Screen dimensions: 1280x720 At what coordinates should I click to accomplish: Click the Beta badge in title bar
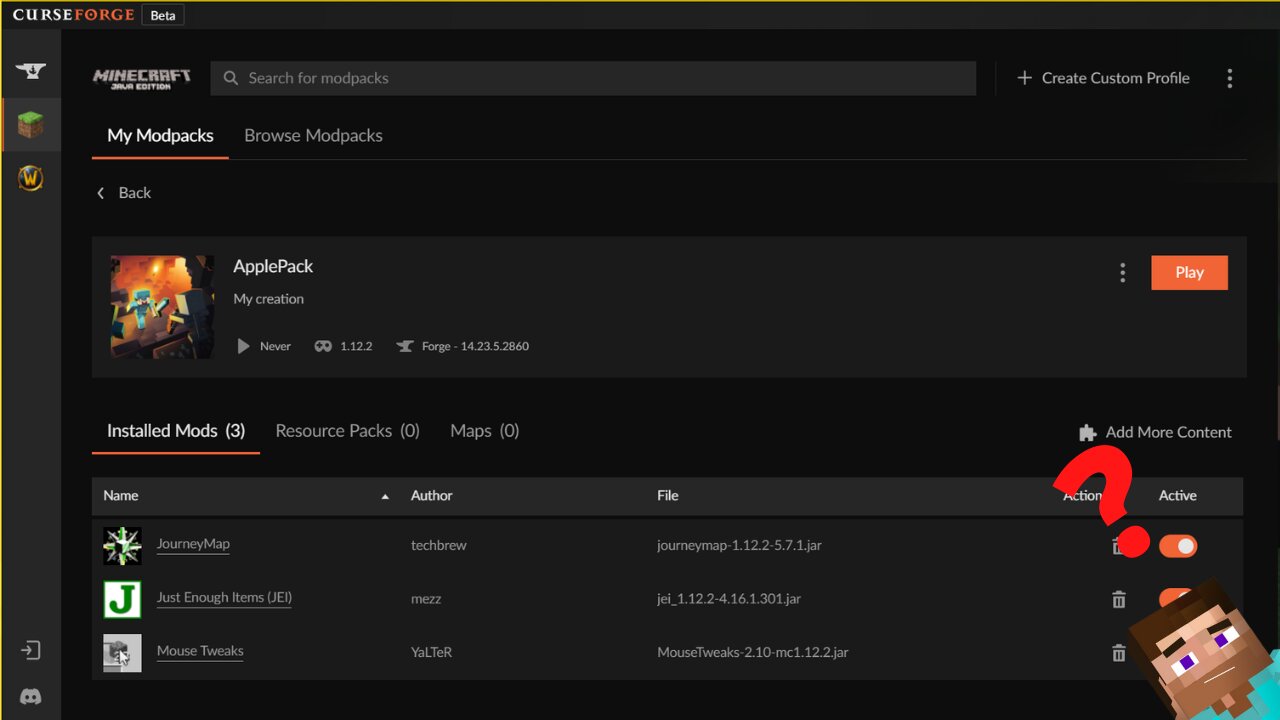tap(162, 15)
